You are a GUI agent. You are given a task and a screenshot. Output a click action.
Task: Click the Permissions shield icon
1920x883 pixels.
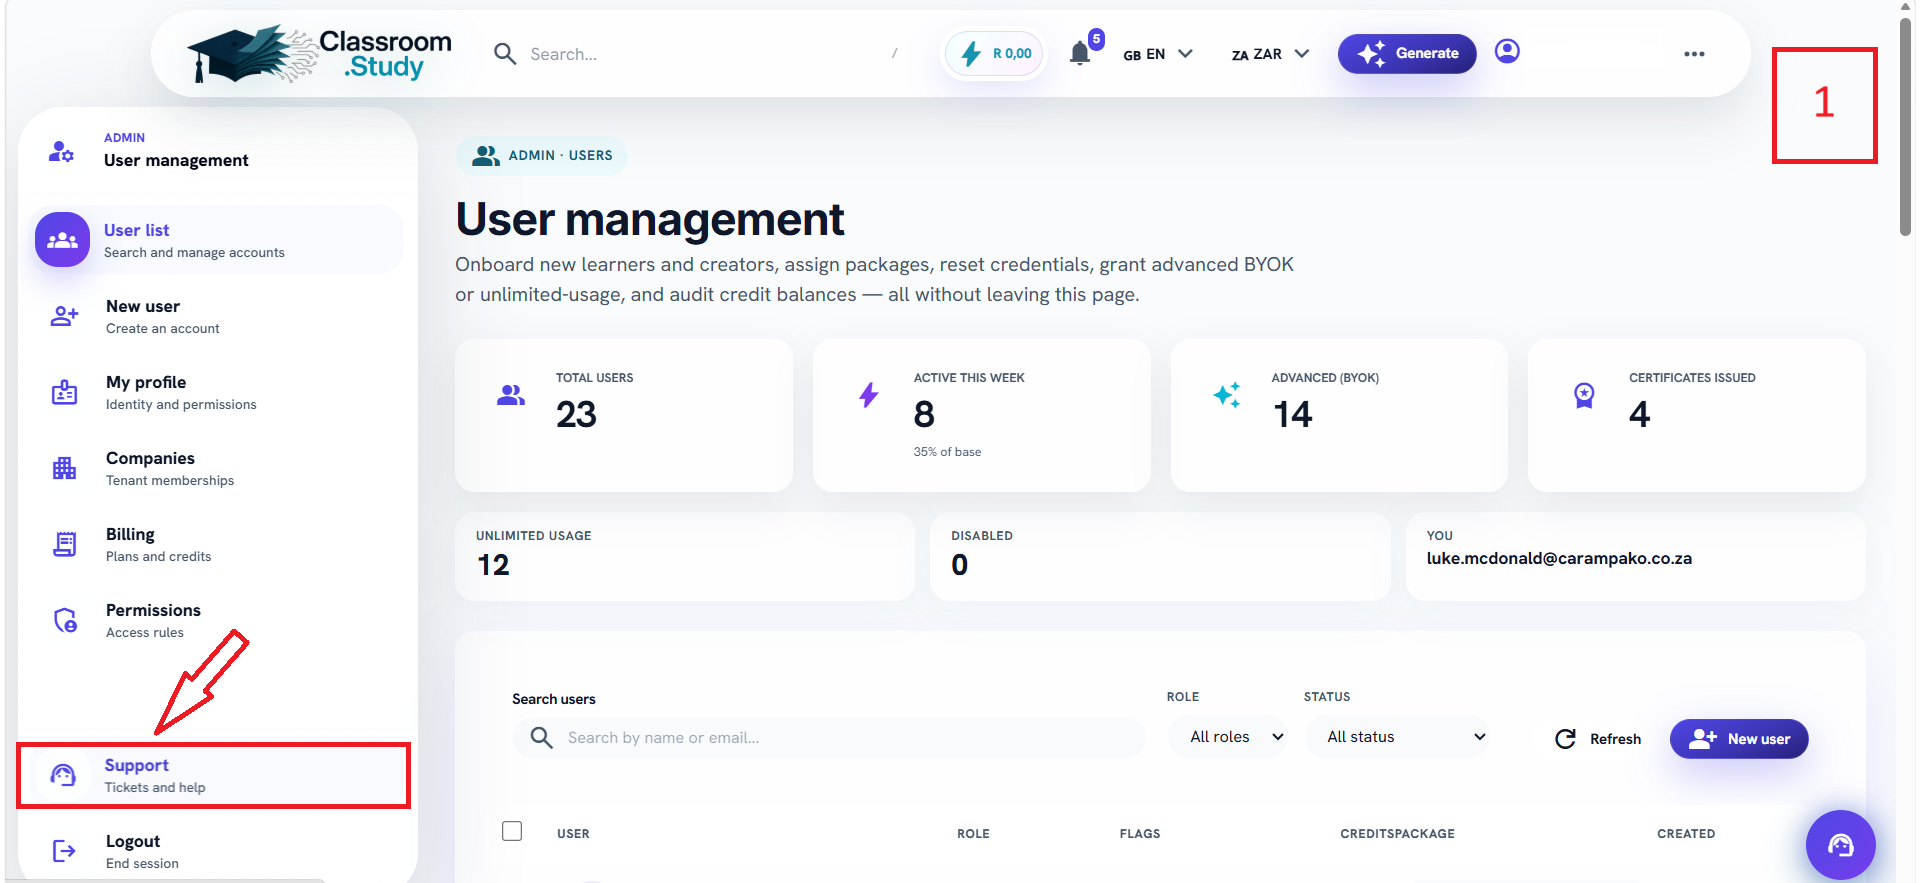65,620
